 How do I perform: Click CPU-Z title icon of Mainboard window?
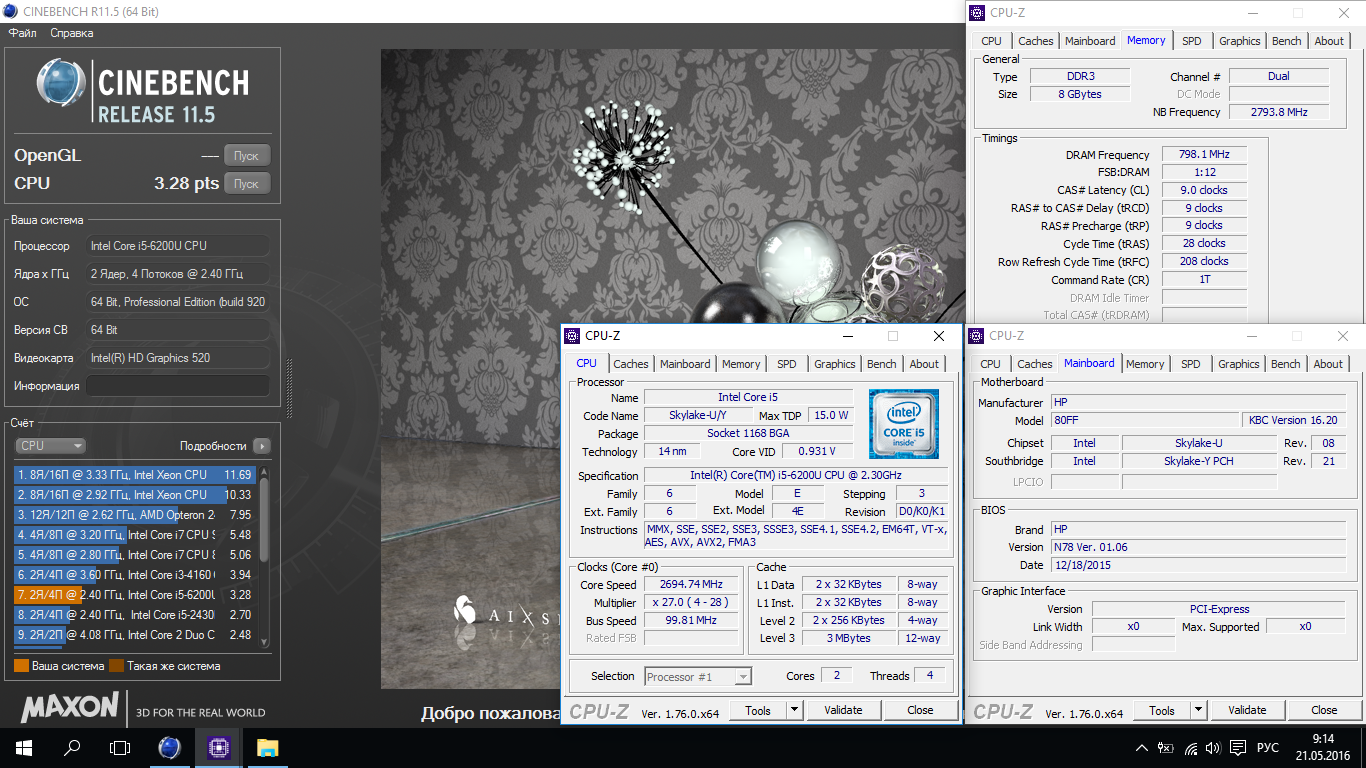pyautogui.click(x=976, y=336)
